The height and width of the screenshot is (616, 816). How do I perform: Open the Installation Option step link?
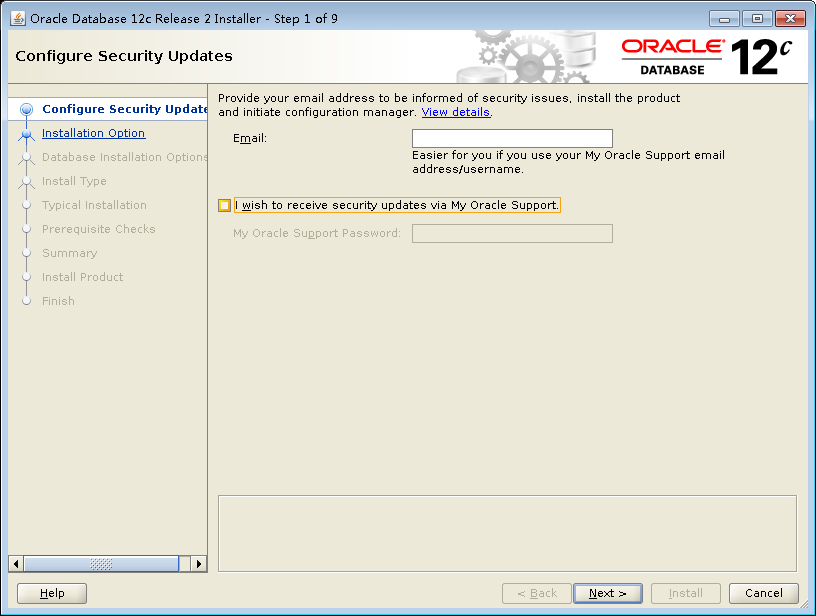coord(94,133)
